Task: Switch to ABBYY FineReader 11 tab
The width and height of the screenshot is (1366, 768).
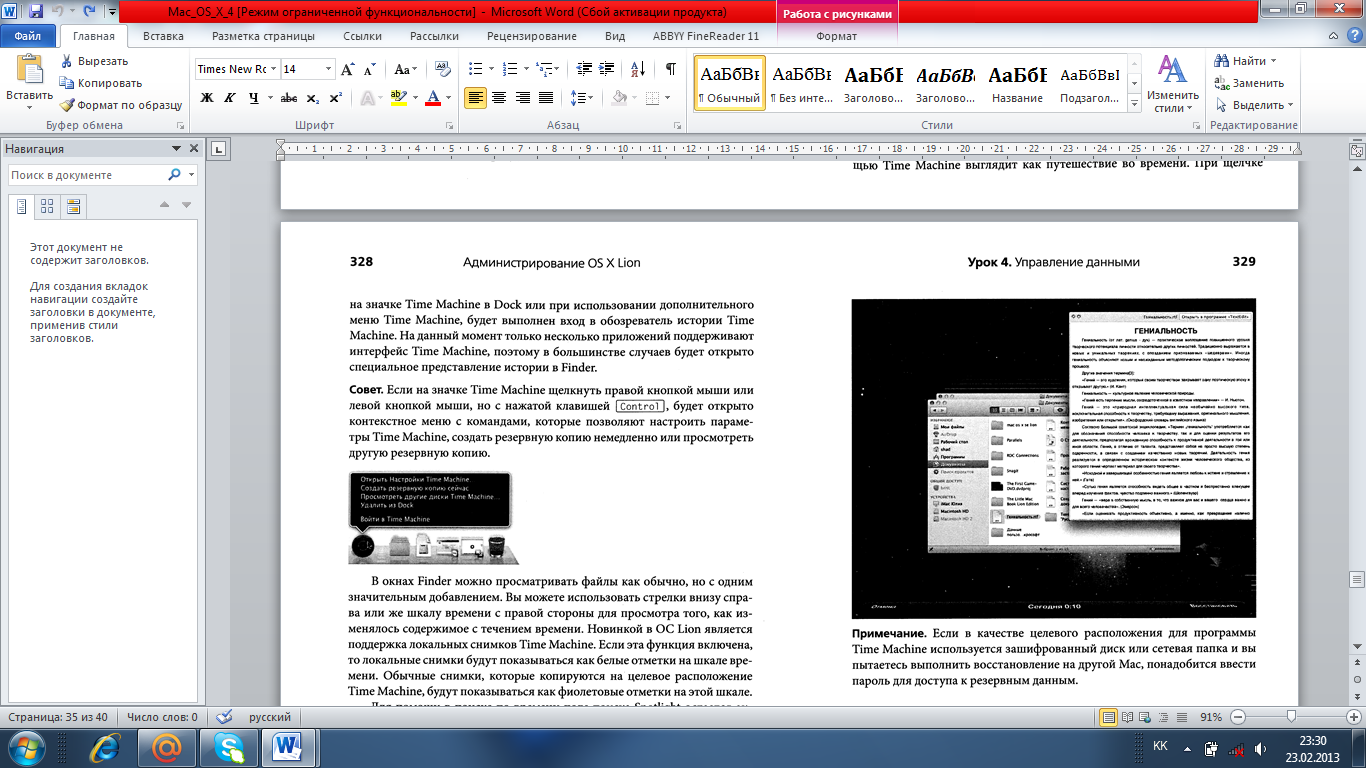Action: pyautogui.click(x=706, y=36)
